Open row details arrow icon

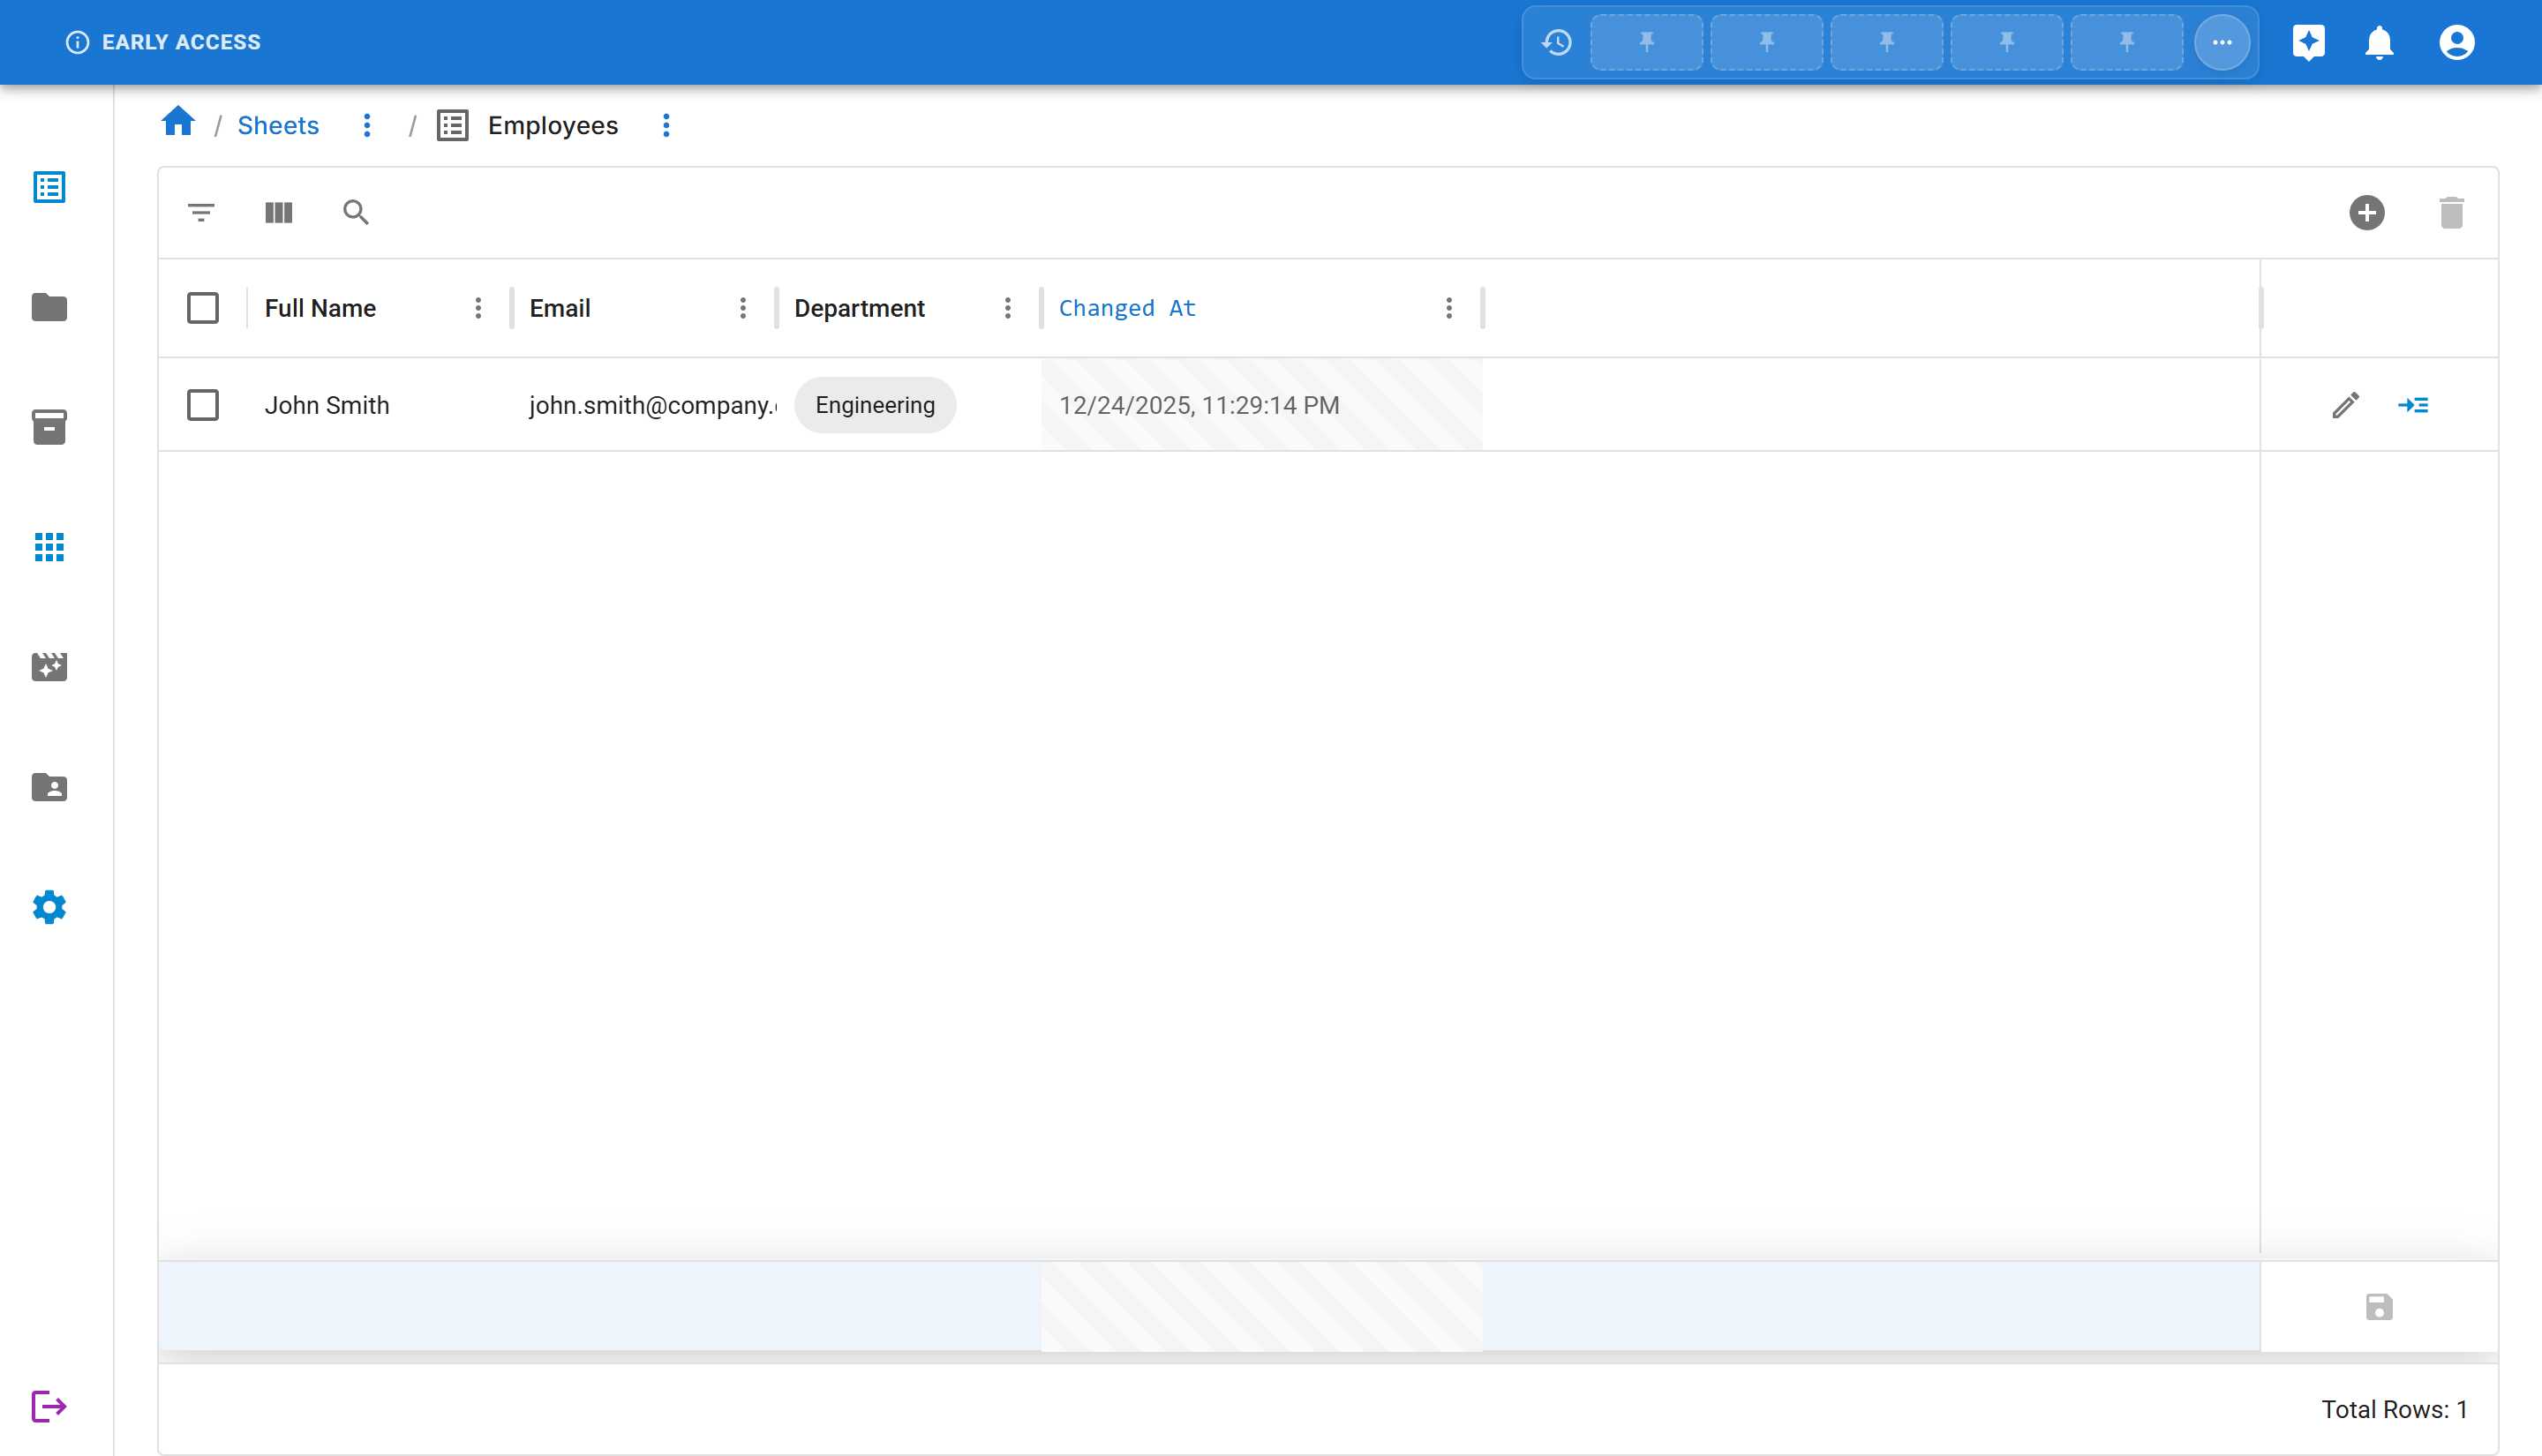[x=2413, y=405]
